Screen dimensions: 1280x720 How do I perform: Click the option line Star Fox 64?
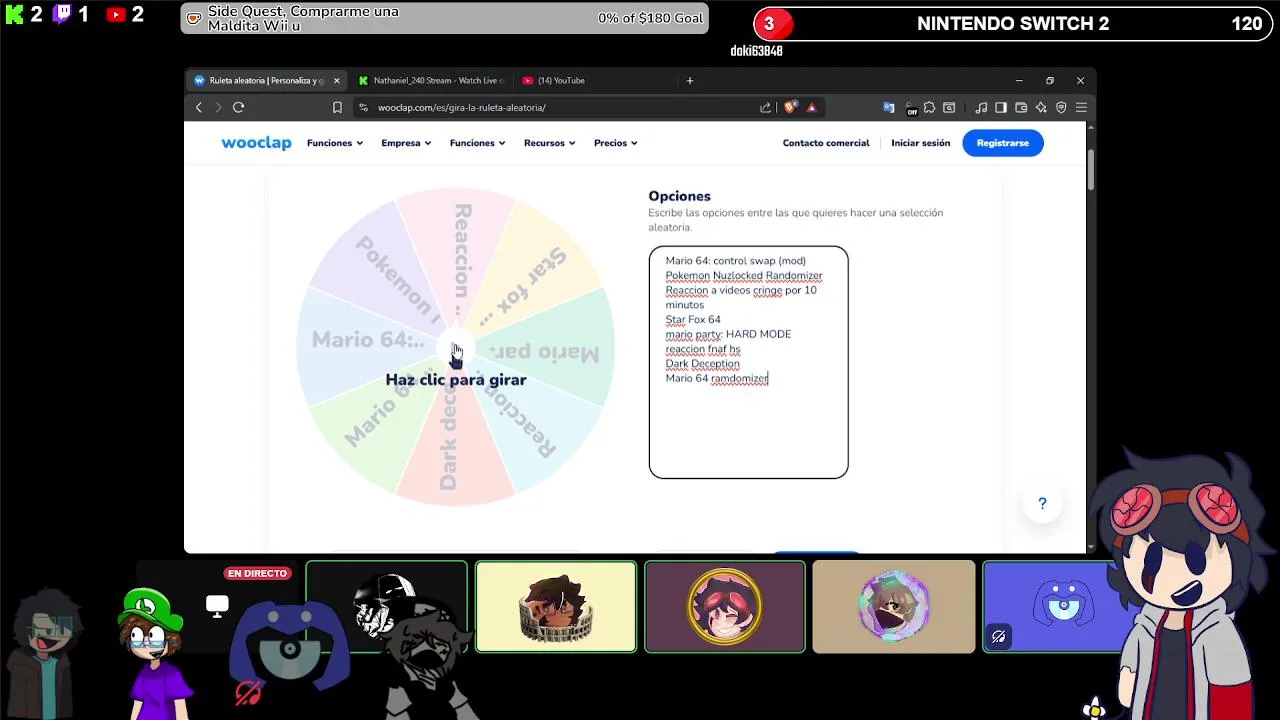click(693, 319)
